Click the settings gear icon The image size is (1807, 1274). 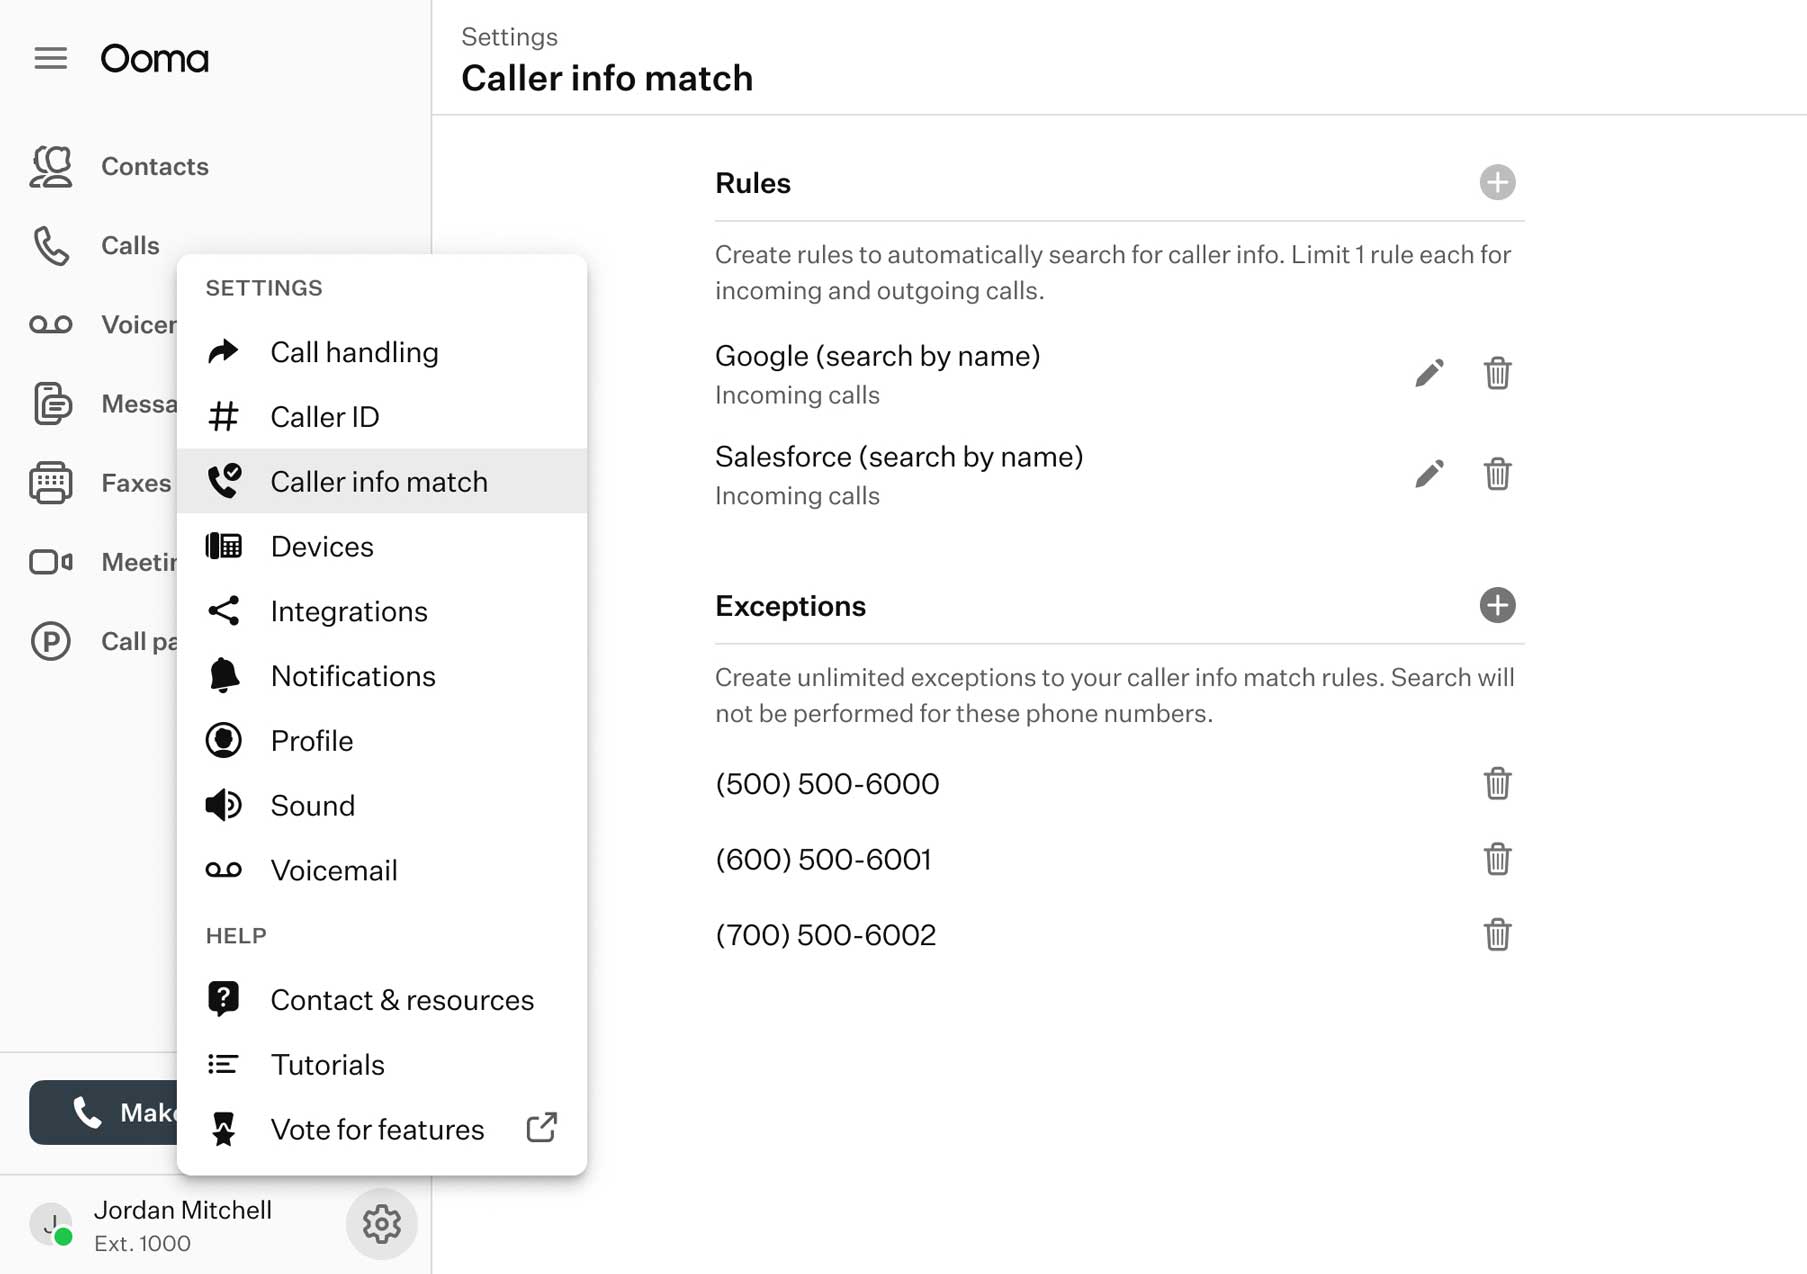381,1224
